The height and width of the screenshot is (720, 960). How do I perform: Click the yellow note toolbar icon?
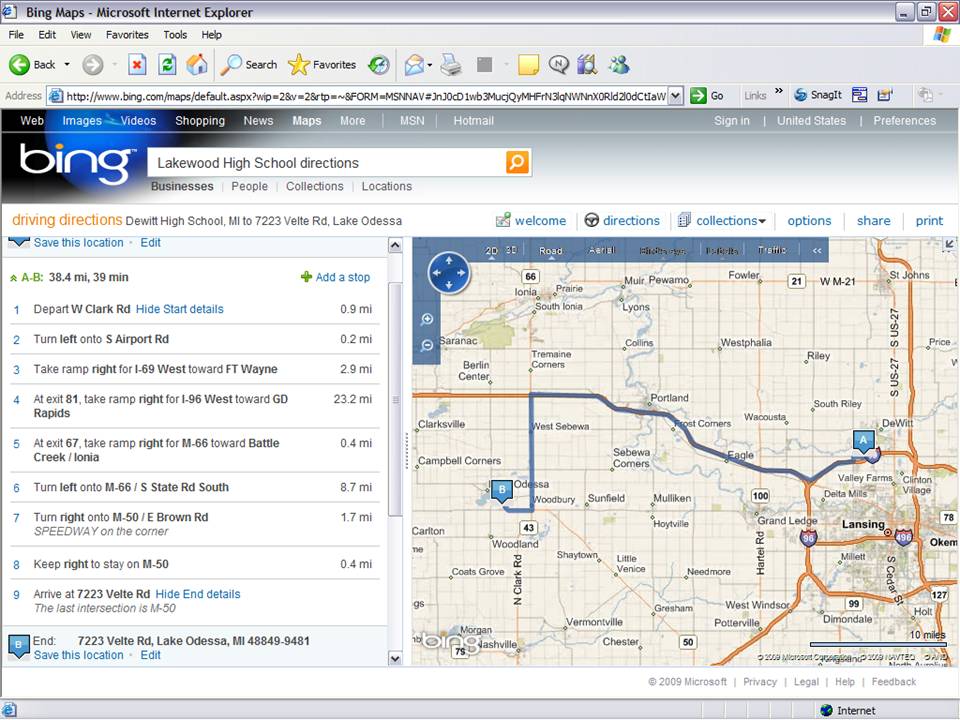click(x=528, y=64)
